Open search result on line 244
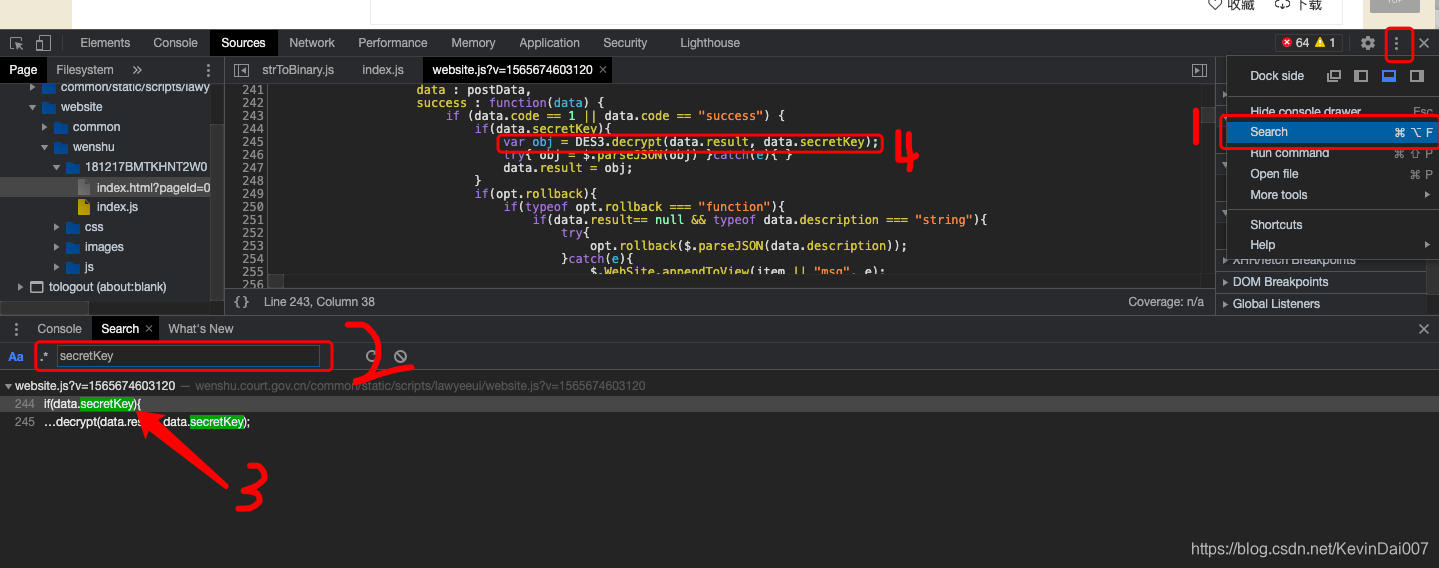Screen dimensions: 1439x568 coord(719,404)
